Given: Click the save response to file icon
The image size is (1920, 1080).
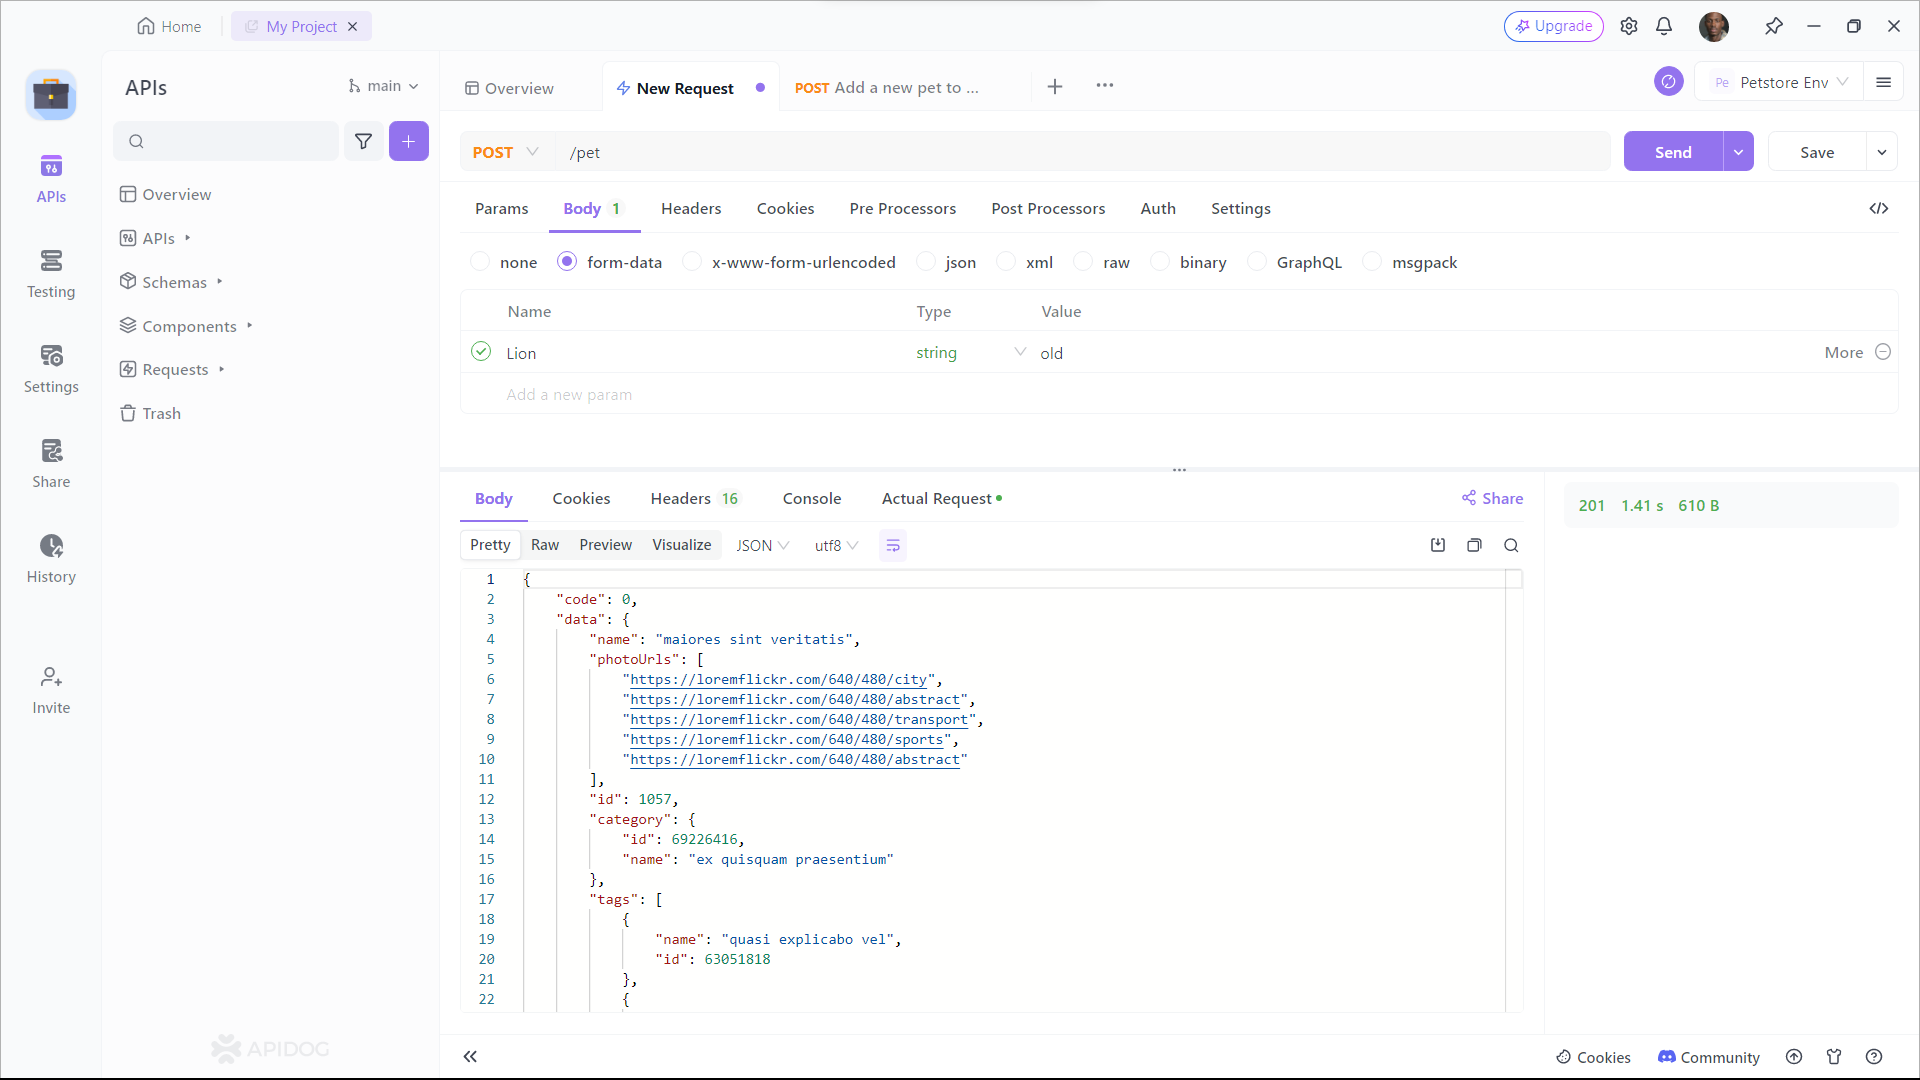Looking at the screenshot, I should point(1437,545).
